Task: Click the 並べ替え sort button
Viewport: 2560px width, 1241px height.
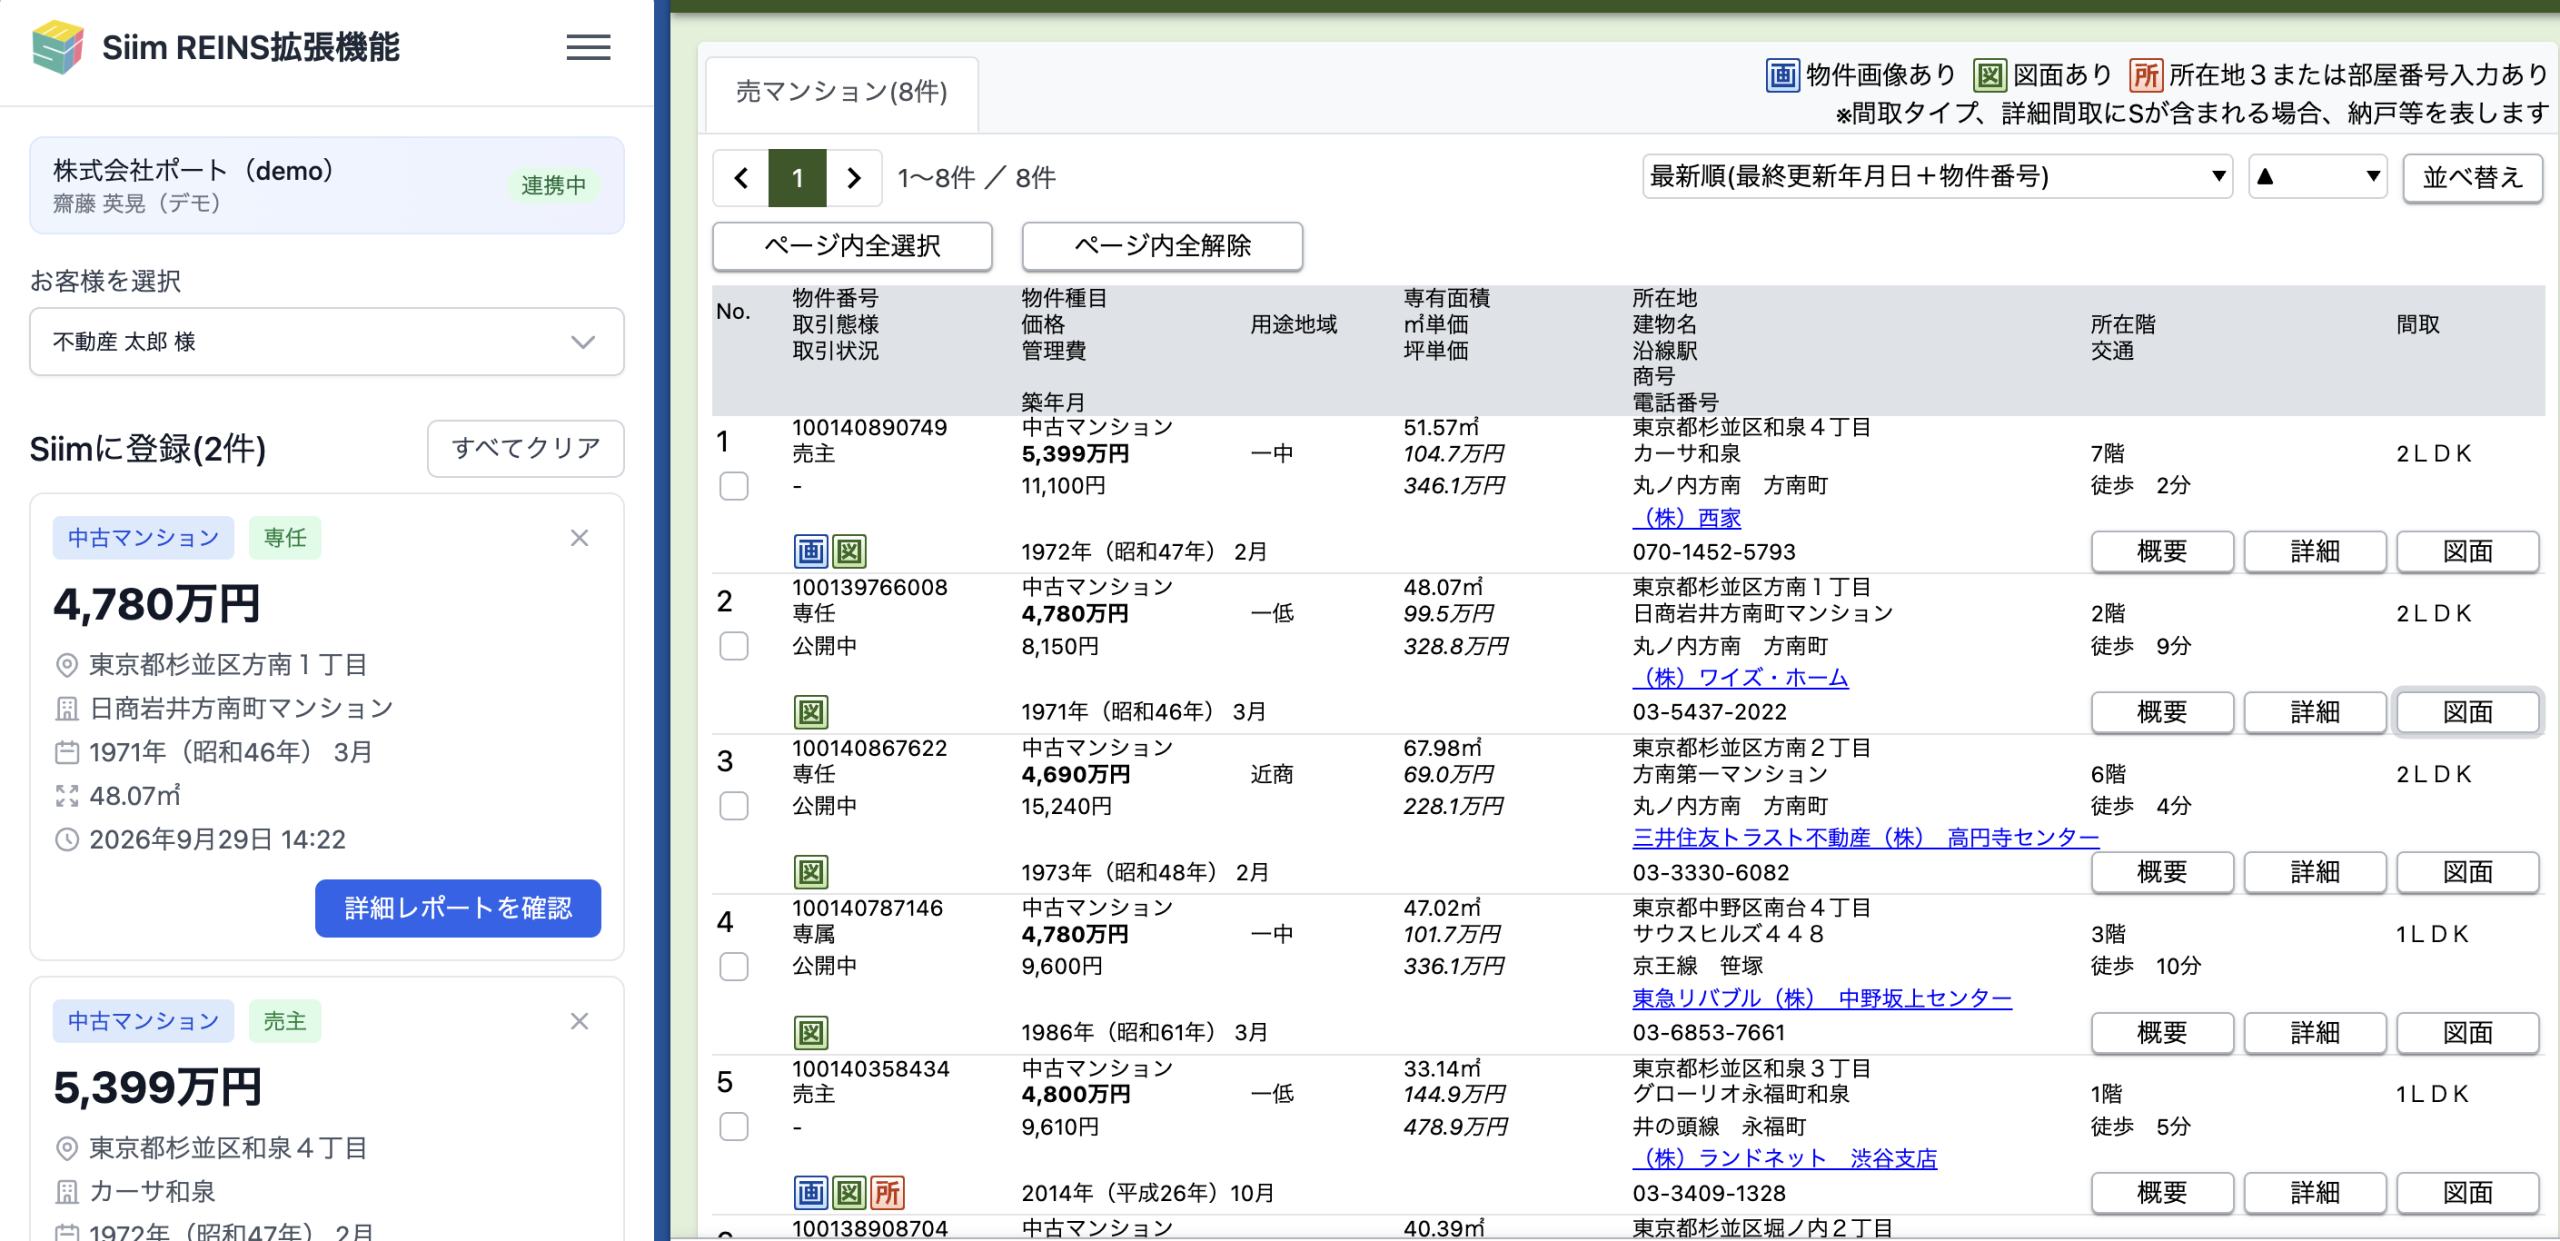Action: (x=2472, y=178)
